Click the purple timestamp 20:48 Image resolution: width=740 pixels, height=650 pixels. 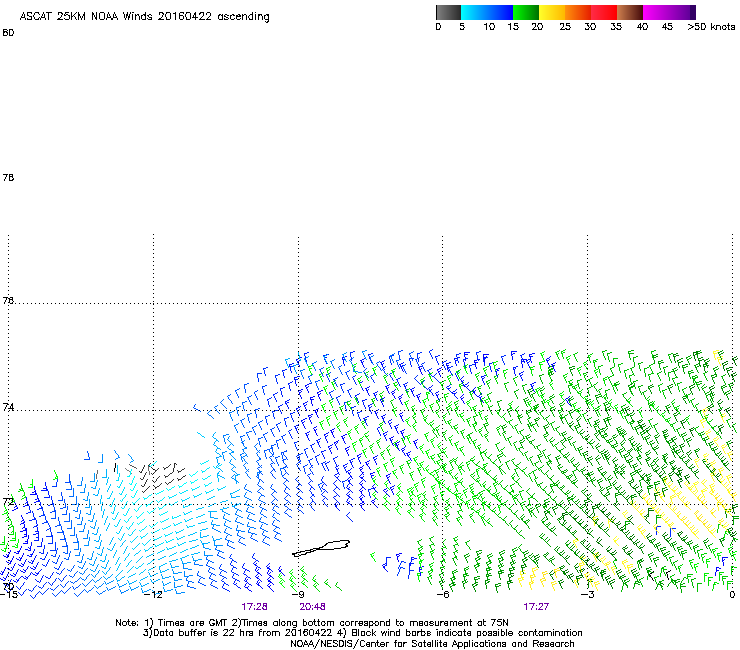point(312,607)
